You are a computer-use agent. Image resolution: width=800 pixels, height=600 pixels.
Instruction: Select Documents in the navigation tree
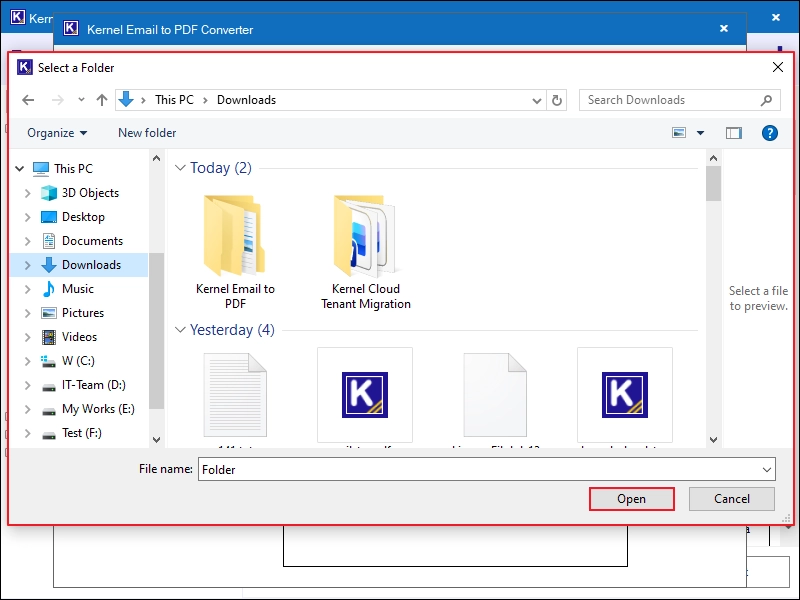pos(92,241)
